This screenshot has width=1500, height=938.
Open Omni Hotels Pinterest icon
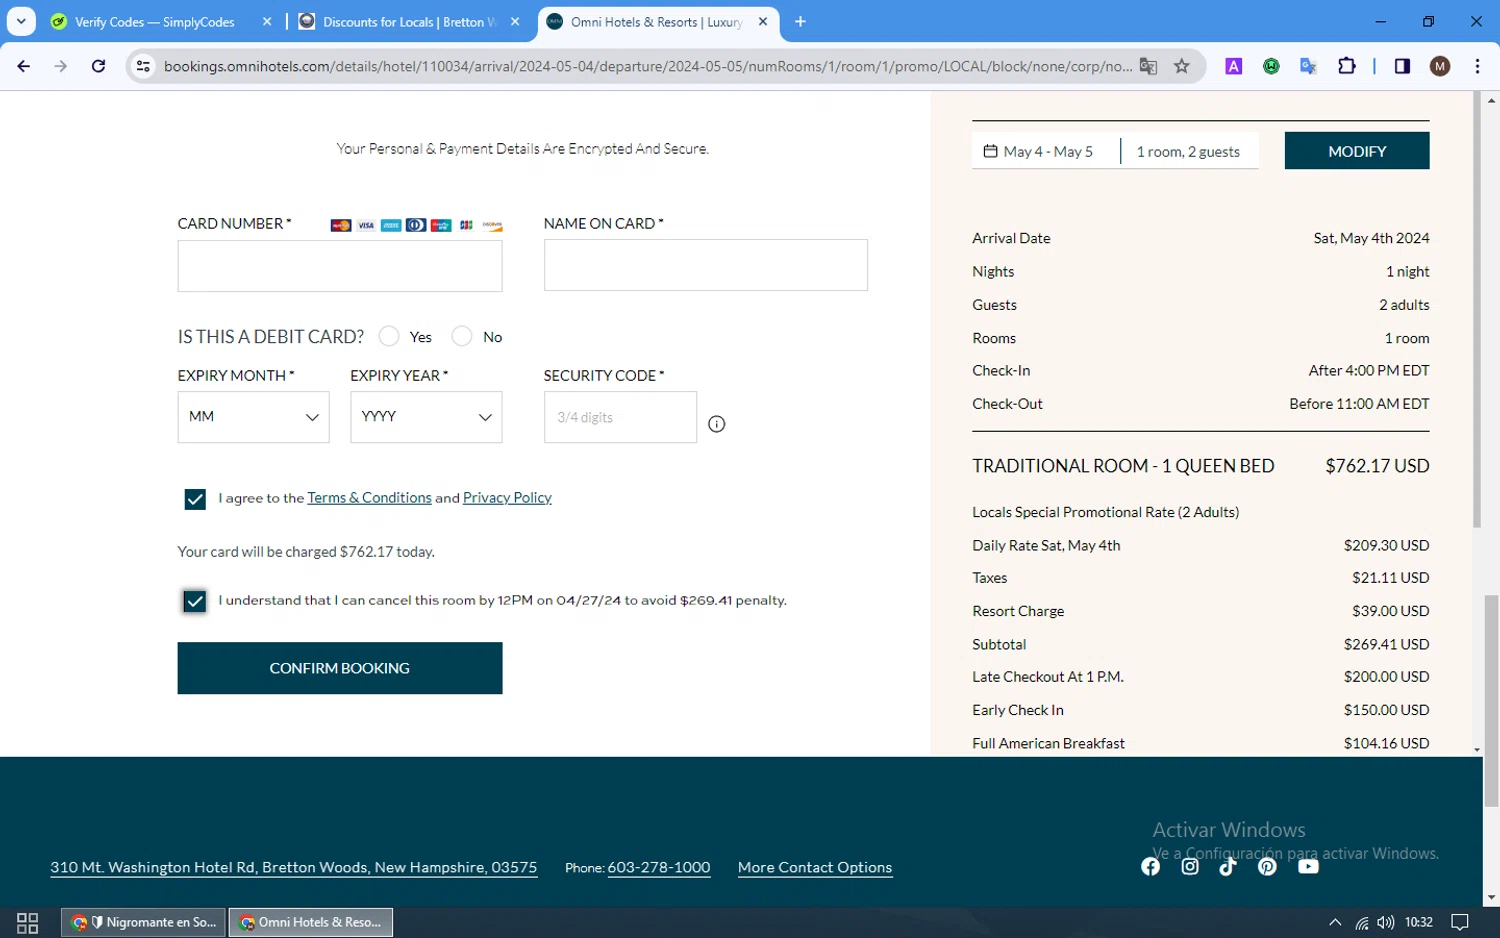point(1267,866)
